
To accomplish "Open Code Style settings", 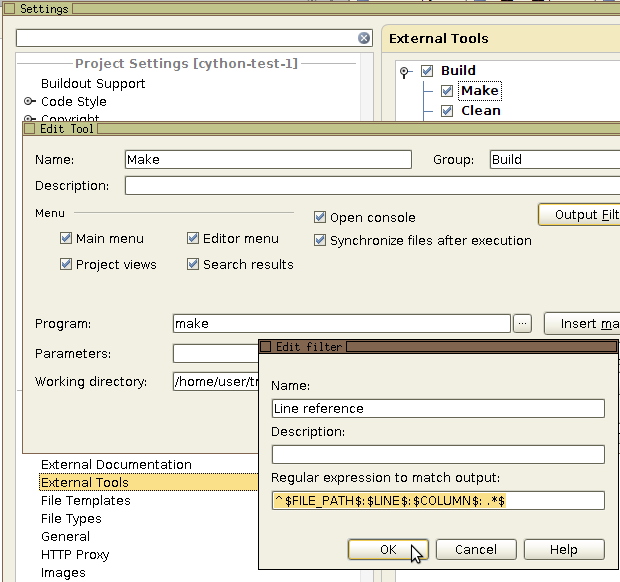I will click(x=74, y=102).
